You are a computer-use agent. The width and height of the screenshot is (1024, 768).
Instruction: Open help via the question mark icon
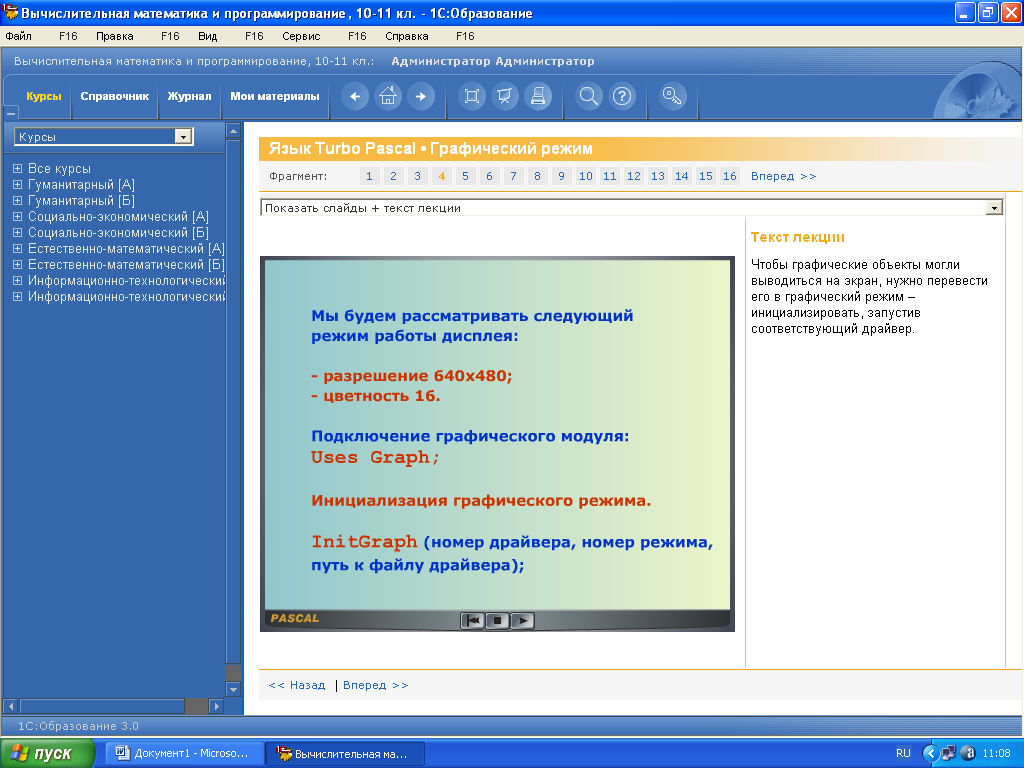tap(622, 97)
